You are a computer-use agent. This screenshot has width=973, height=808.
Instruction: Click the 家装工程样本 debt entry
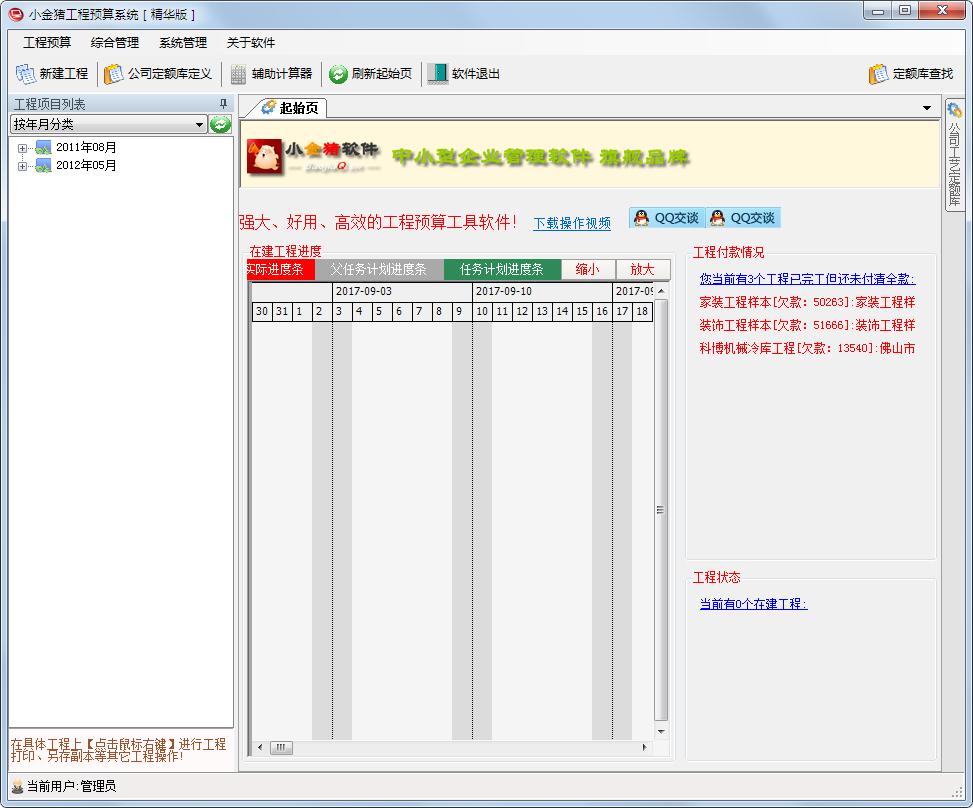point(807,302)
